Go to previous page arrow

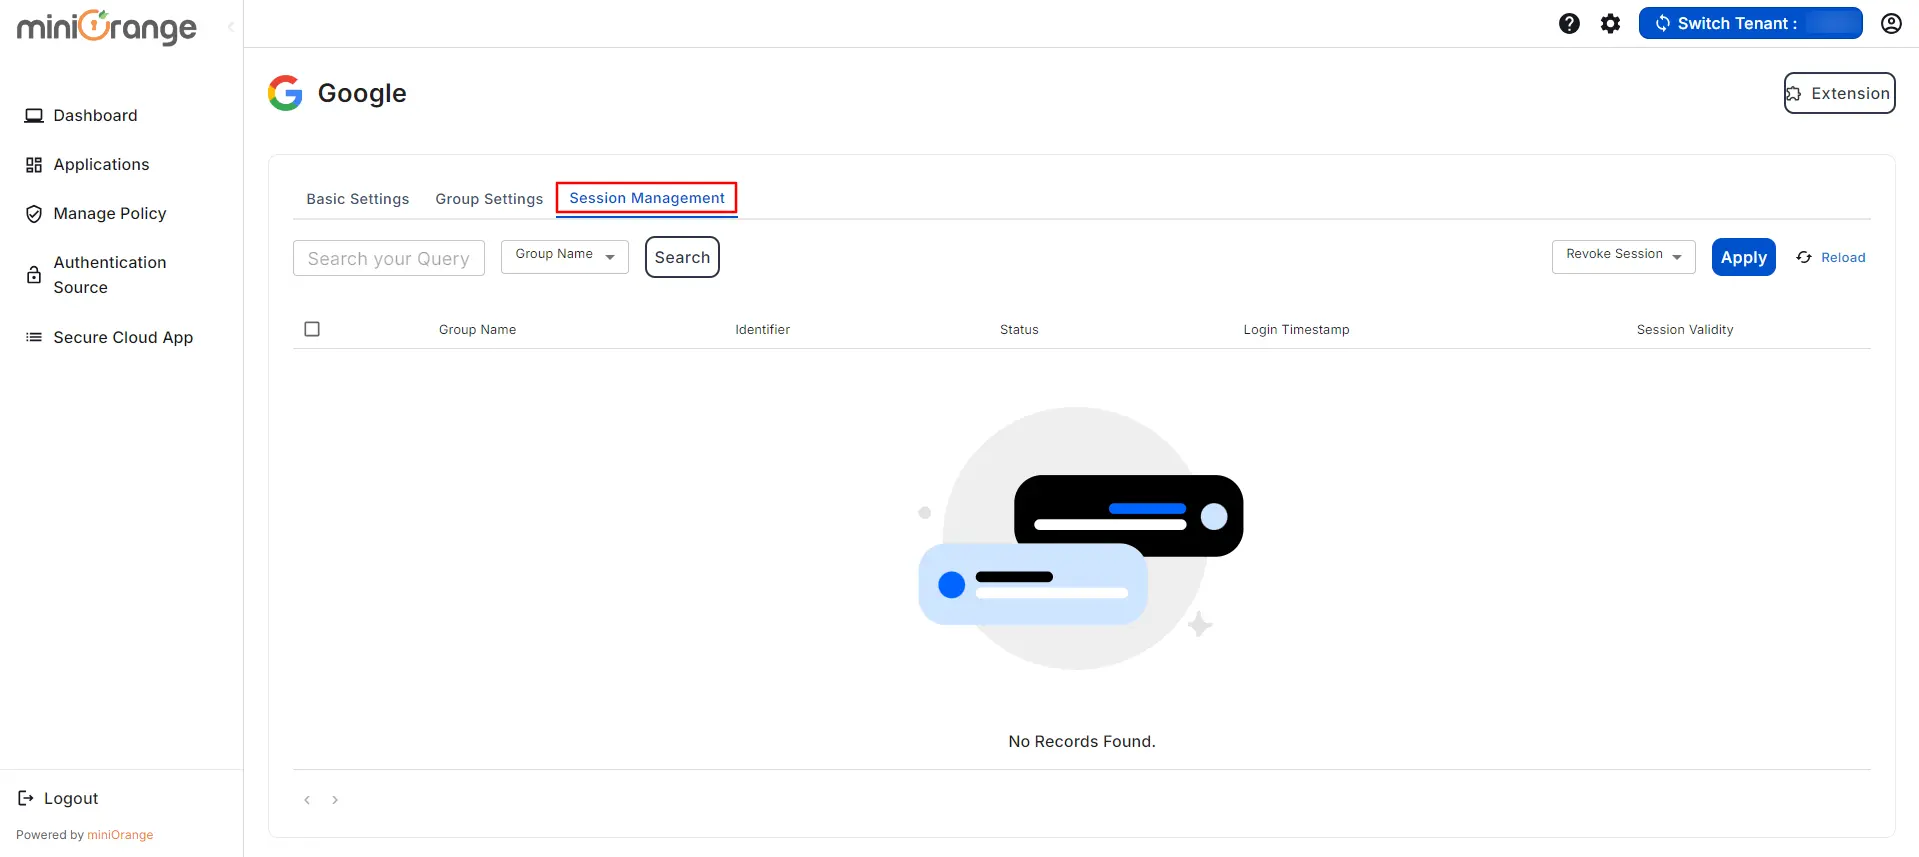tap(307, 800)
